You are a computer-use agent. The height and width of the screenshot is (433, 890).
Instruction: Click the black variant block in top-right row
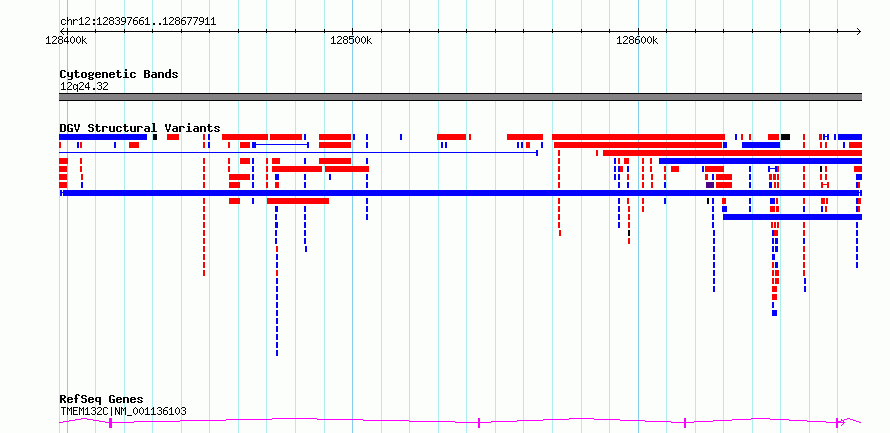[785, 137]
